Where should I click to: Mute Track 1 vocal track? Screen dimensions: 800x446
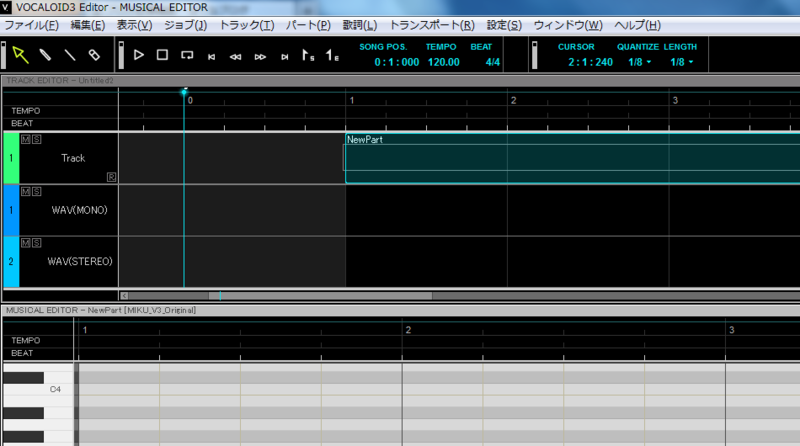[26, 139]
